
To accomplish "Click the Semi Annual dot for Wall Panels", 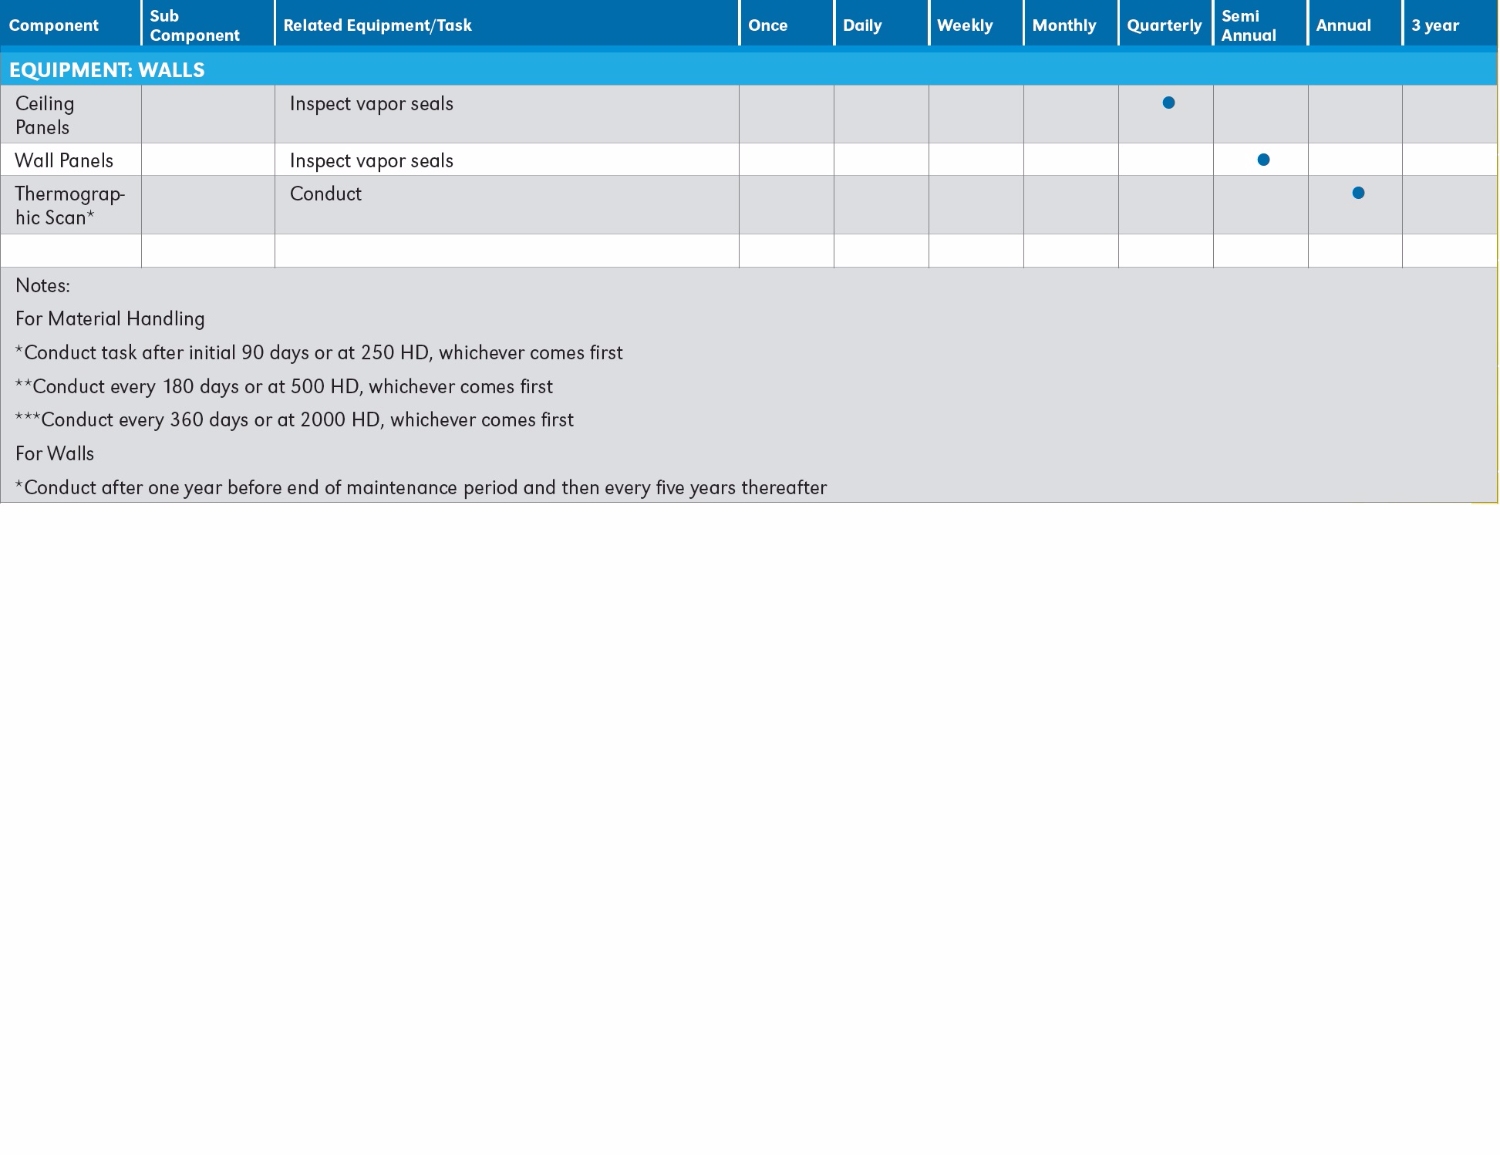I will 1263,160.
